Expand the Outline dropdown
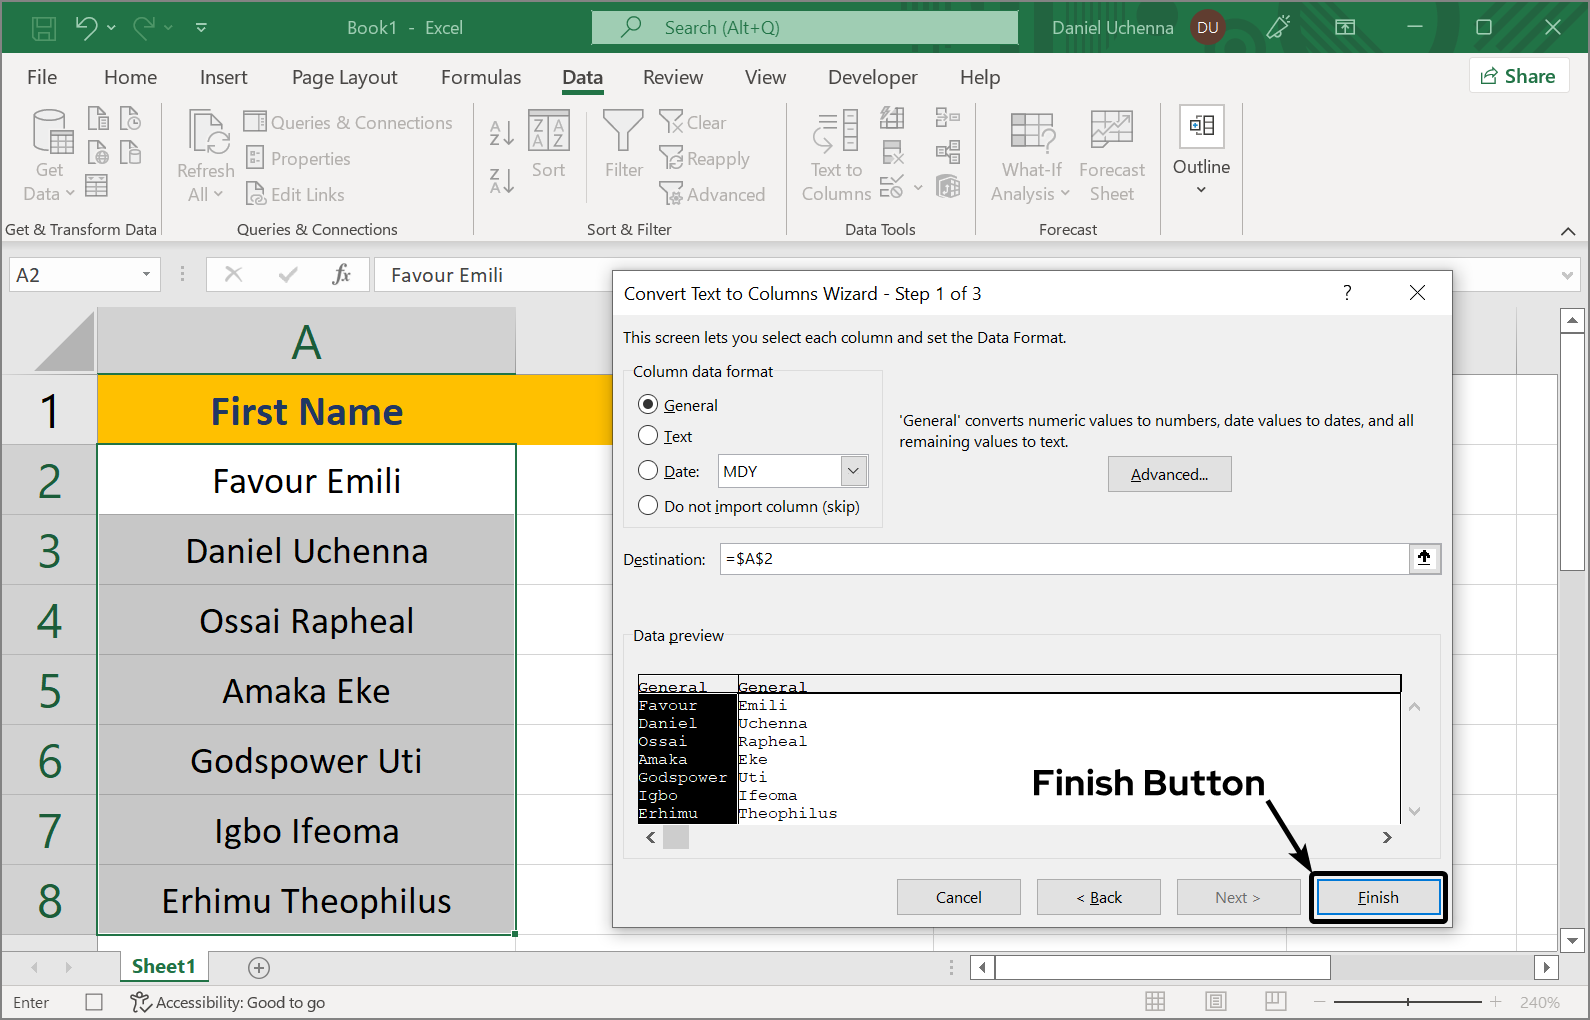1590x1020 pixels. click(1201, 189)
